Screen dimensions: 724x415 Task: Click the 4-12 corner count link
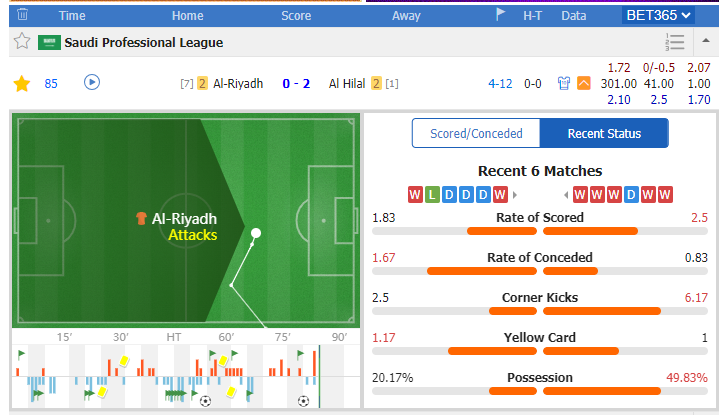pos(500,84)
